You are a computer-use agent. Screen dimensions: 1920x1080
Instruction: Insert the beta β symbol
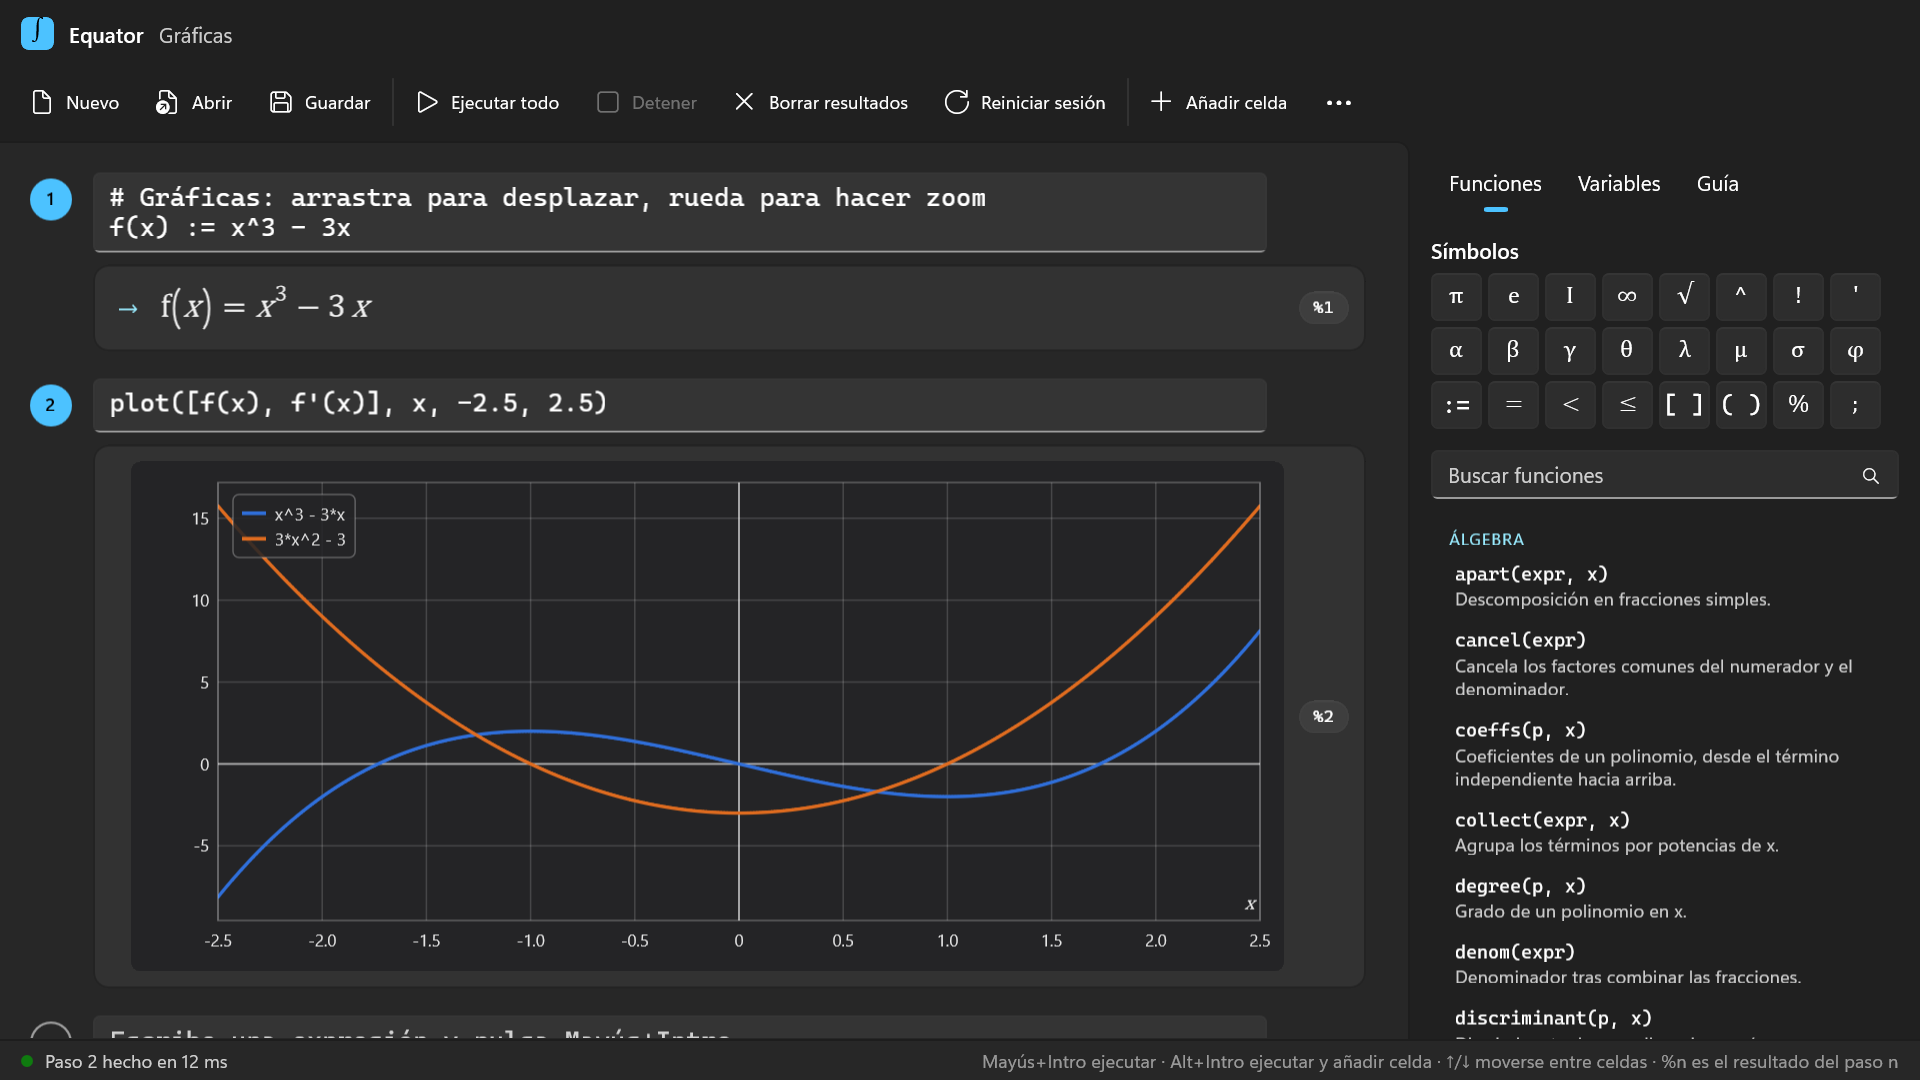pyautogui.click(x=1513, y=350)
